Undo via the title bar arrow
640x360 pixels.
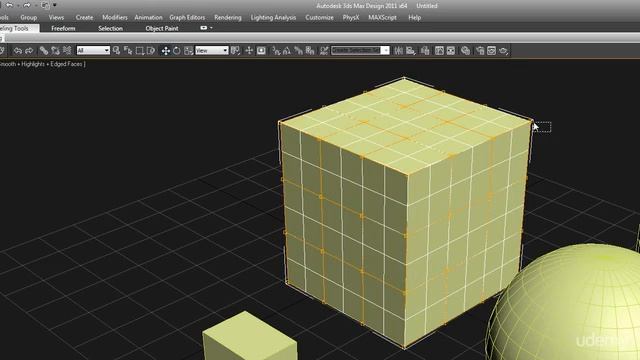pos(9,5)
